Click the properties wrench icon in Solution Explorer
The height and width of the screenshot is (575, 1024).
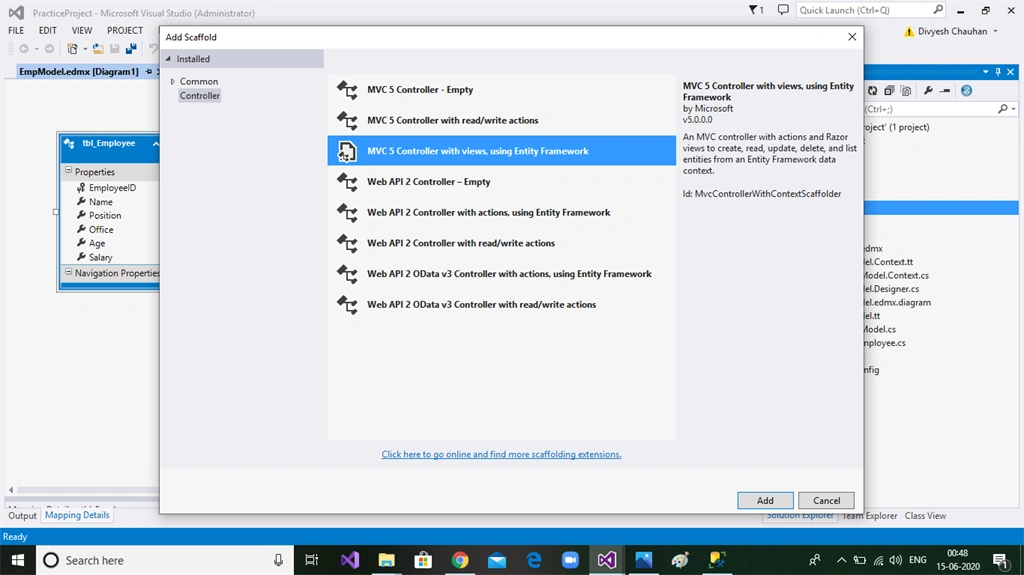coord(928,91)
